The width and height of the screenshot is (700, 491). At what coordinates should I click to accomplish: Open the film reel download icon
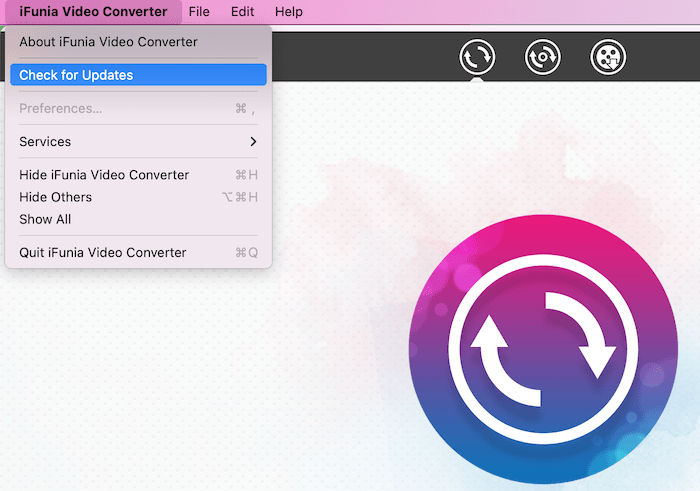tap(608, 57)
